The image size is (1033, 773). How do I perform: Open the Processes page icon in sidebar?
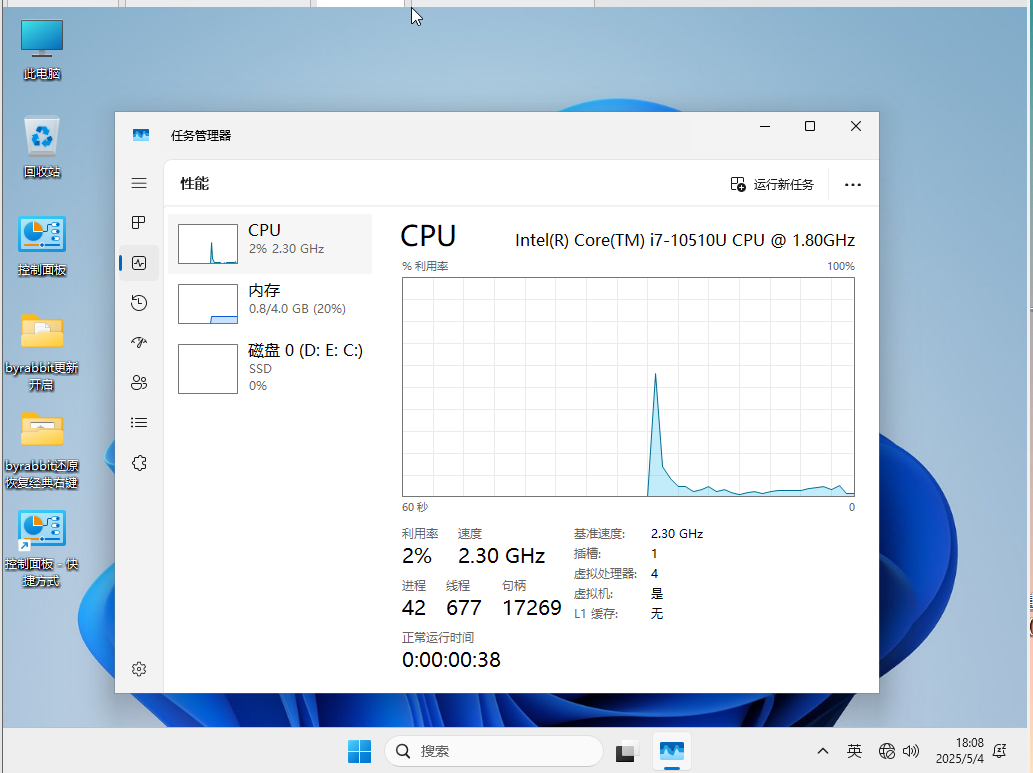coord(139,223)
